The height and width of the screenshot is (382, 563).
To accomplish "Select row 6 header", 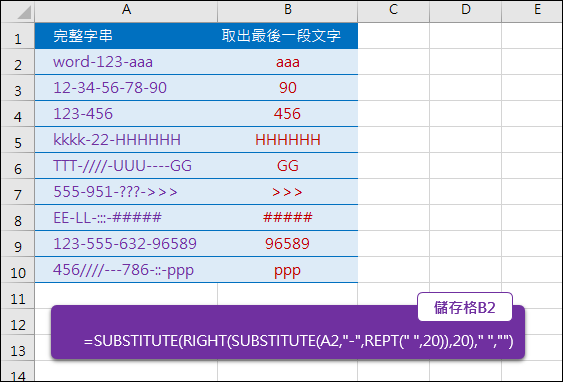I will [18, 166].
